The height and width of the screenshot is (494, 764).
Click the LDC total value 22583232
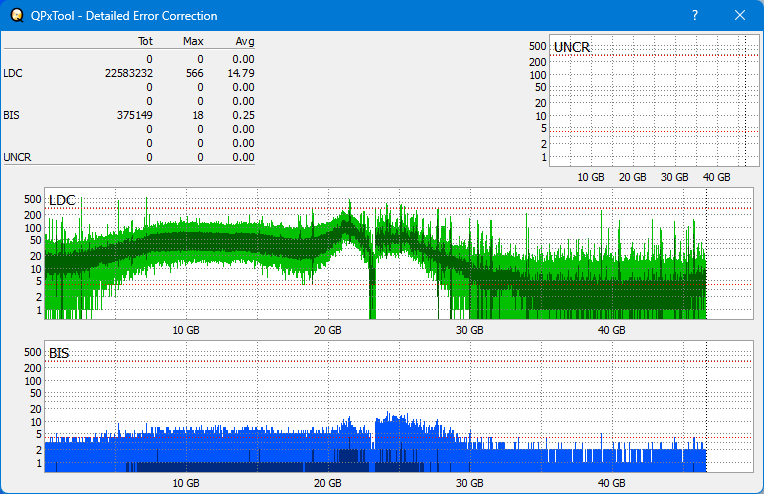[x=128, y=73]
